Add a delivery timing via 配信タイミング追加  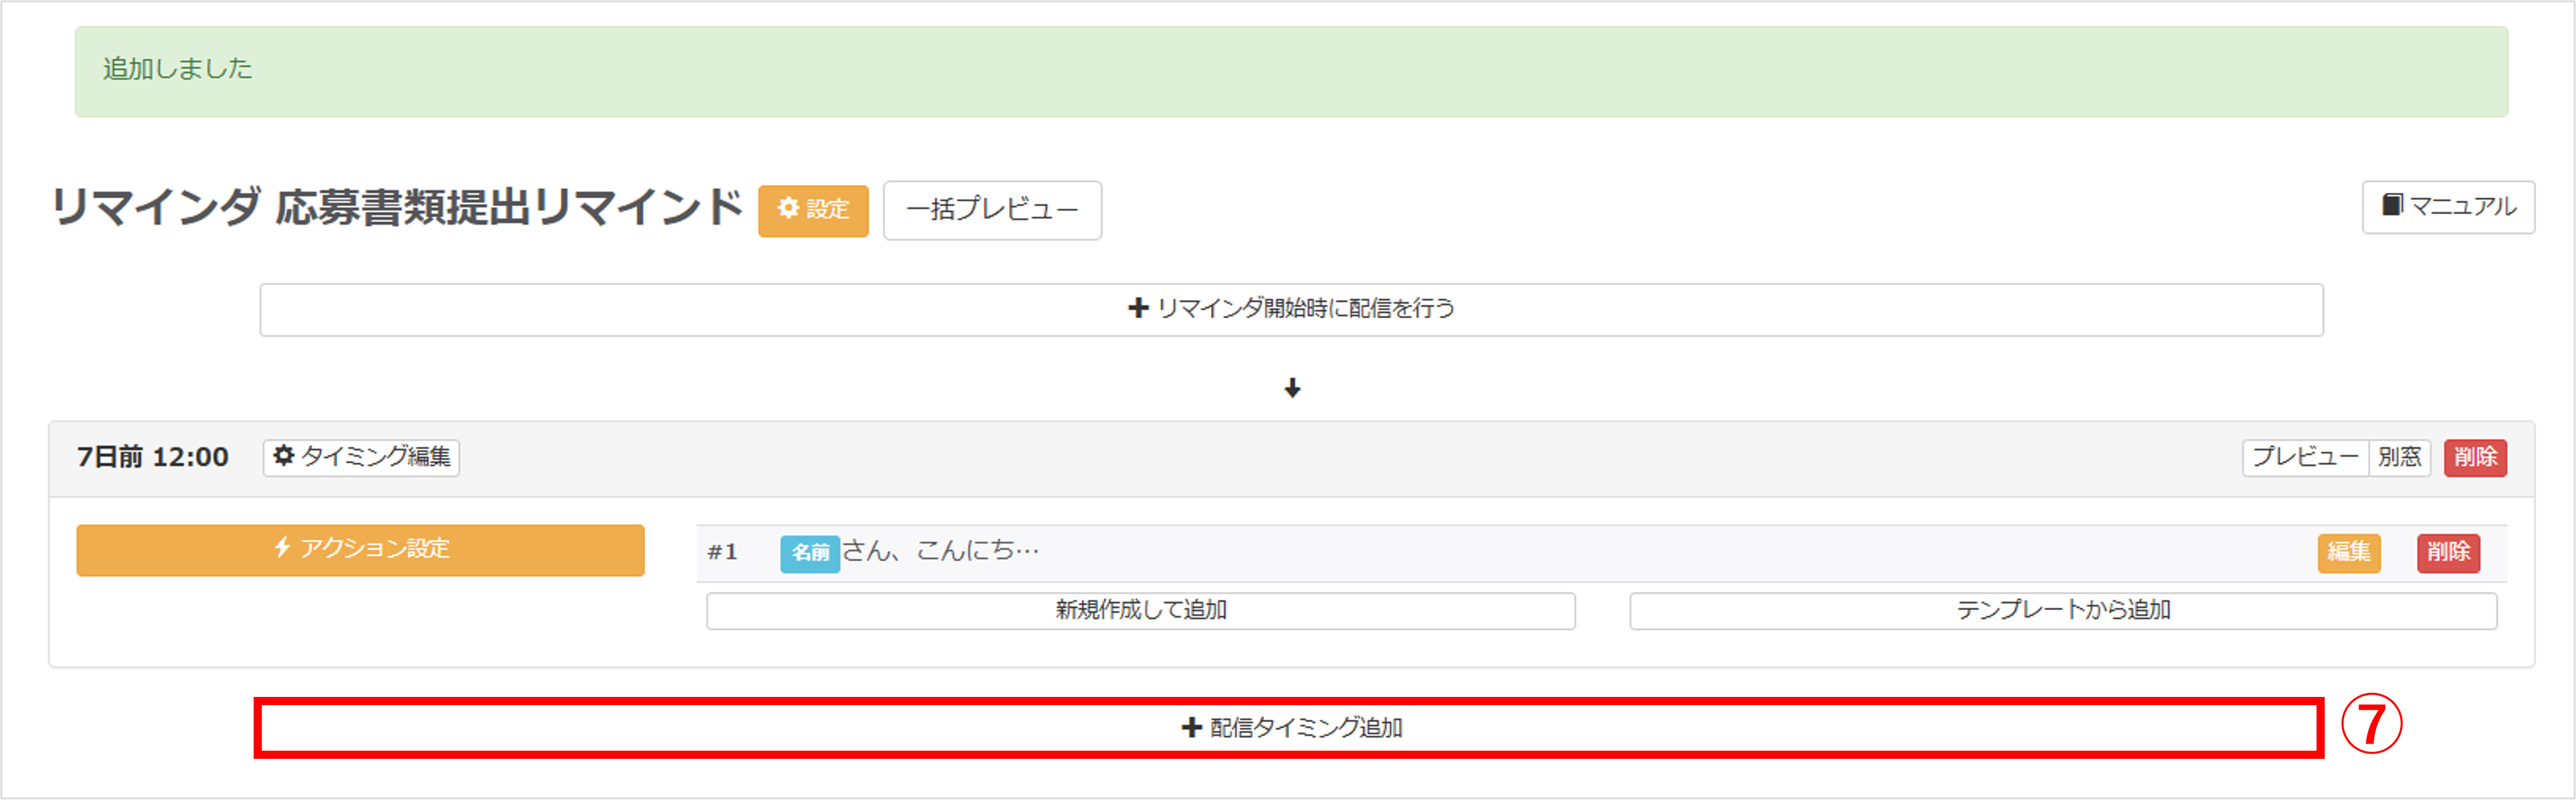click(x=1292, y=728)
